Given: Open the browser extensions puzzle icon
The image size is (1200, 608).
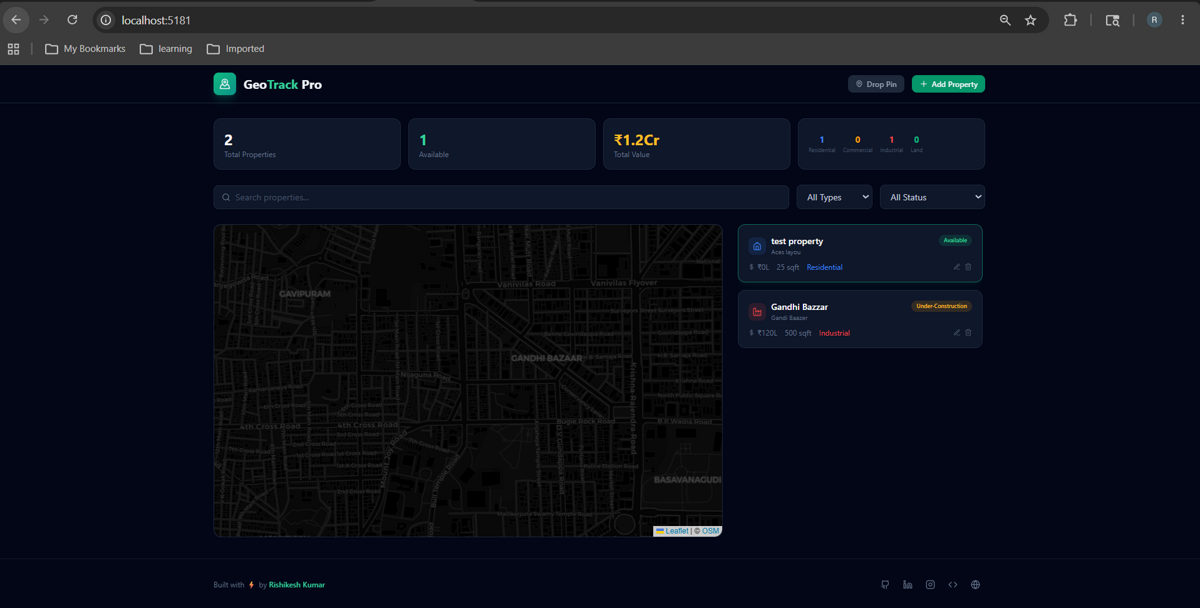Looking at the screenshot, I should pos(1070,20).
